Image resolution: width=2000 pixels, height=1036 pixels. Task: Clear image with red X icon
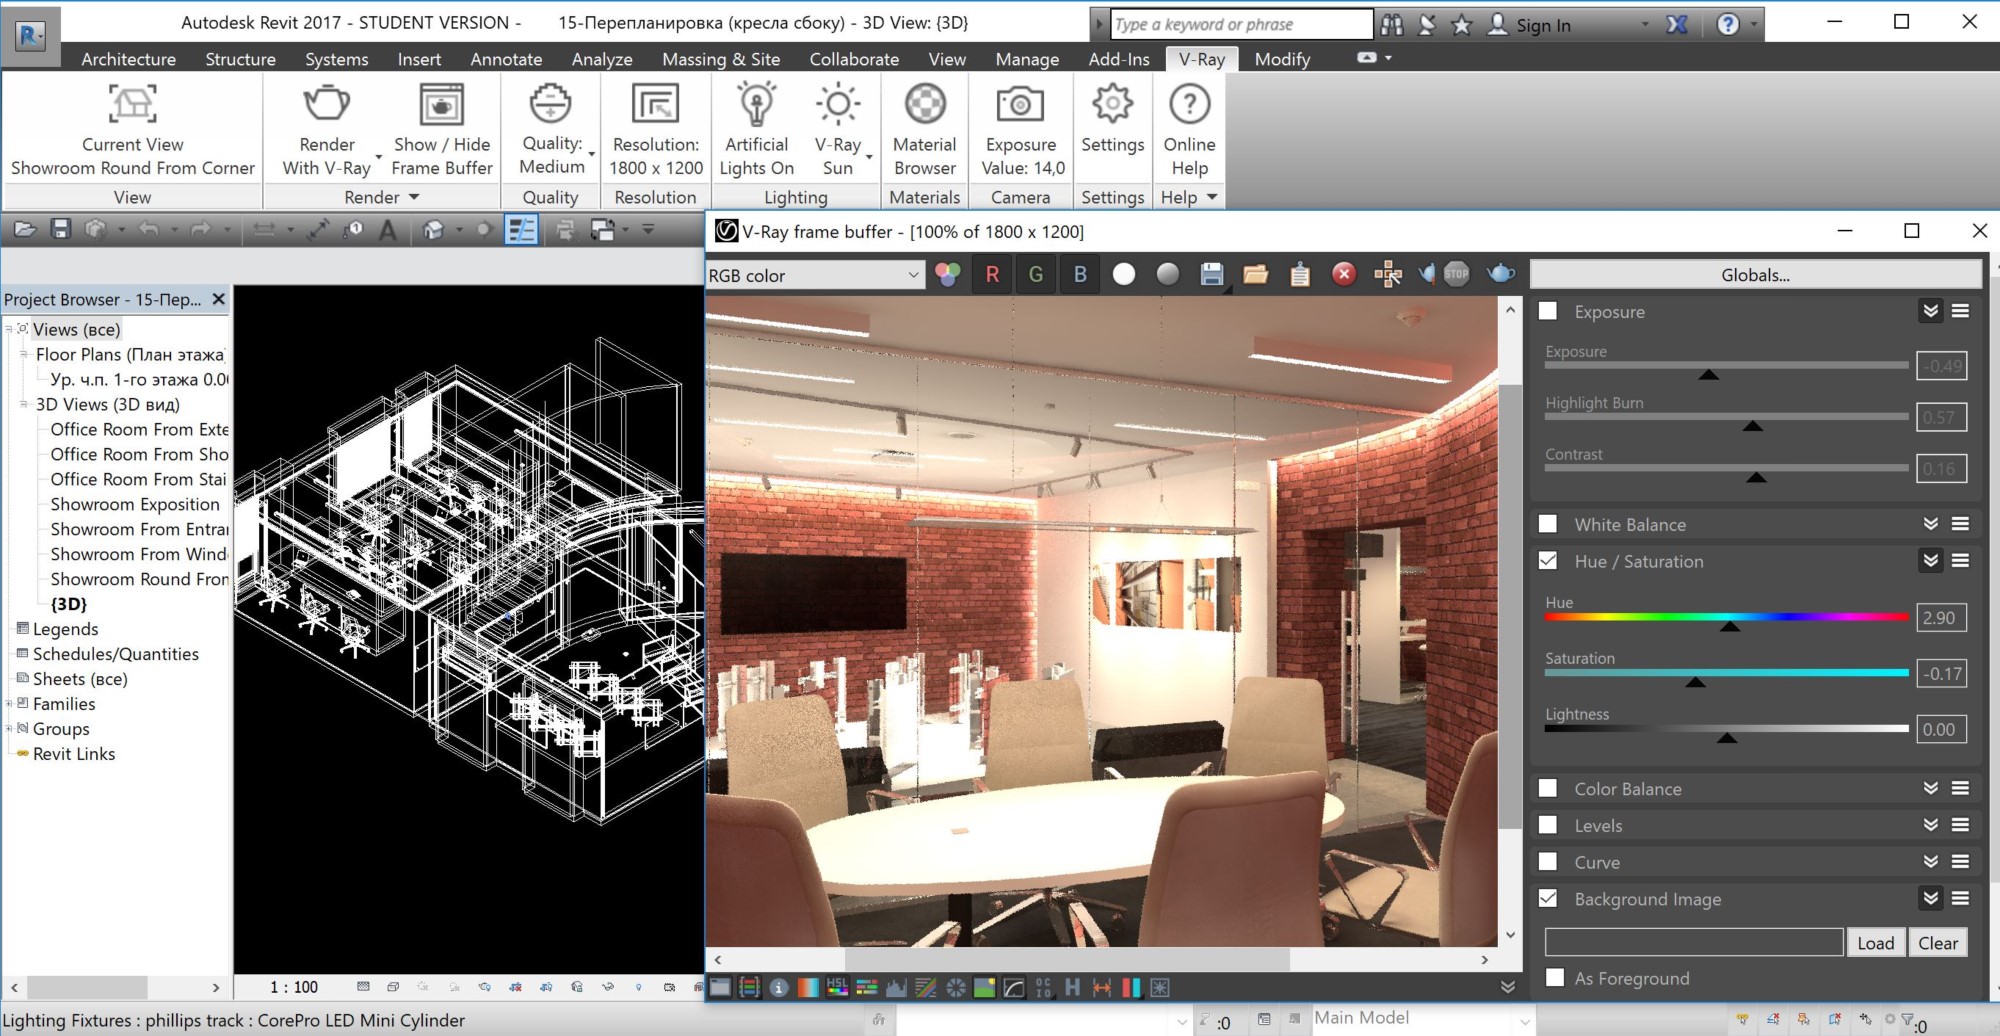(1344, 274)
